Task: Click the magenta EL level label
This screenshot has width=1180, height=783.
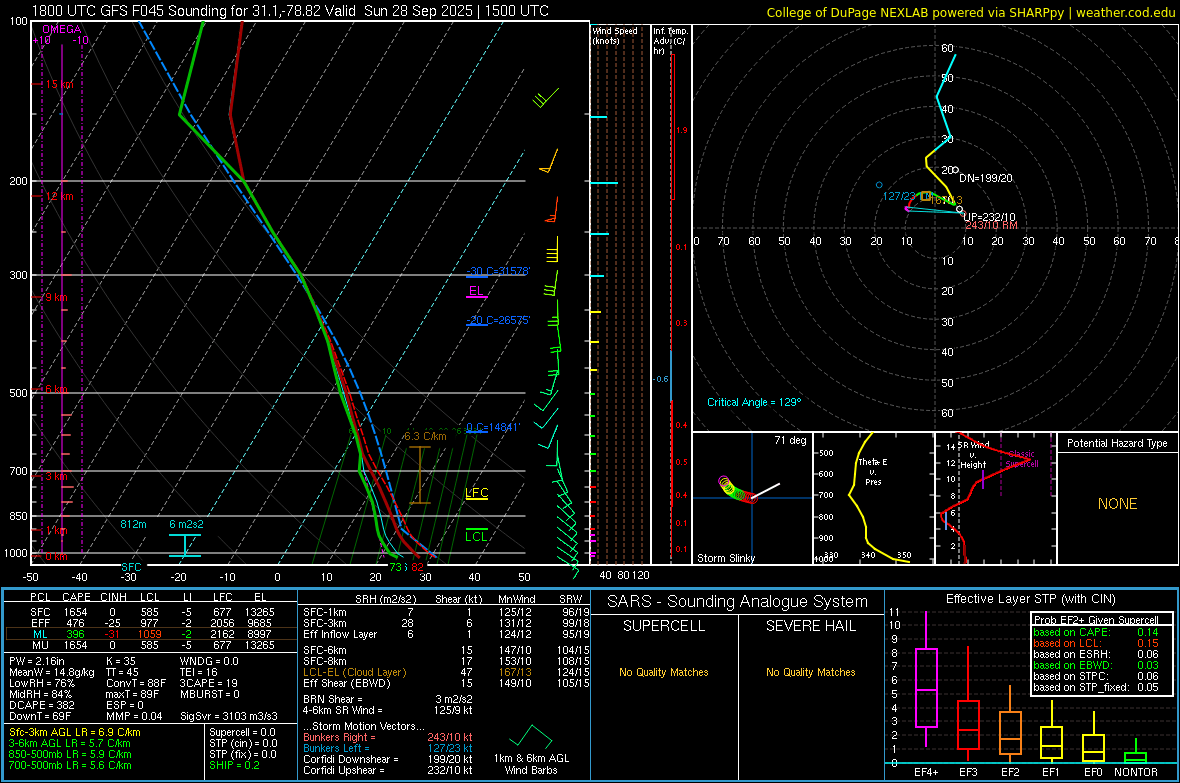Action: point(476,291)
